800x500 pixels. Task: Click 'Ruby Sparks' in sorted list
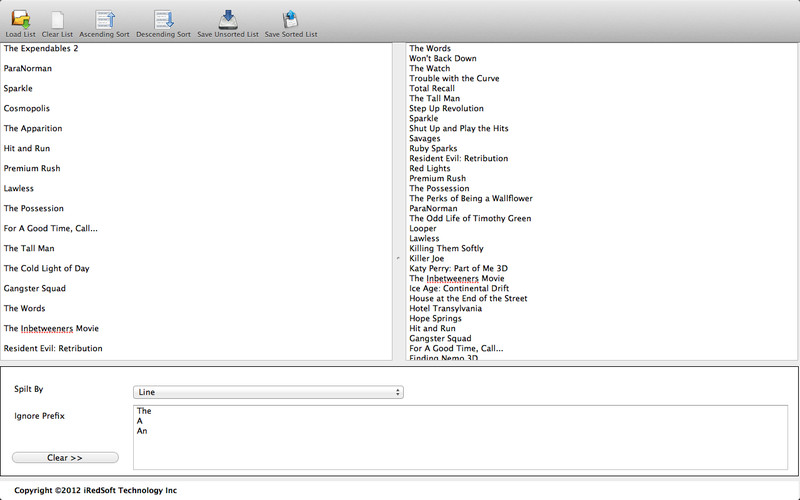(x=433, y=148)
